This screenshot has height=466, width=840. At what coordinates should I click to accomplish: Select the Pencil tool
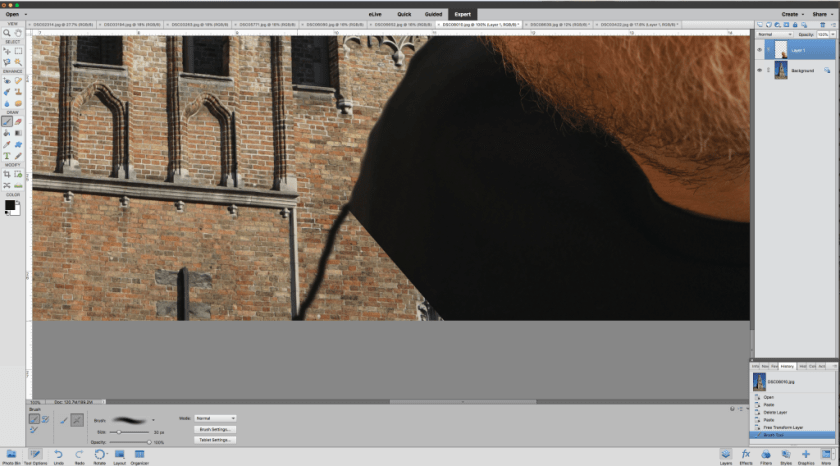(18, 156)
